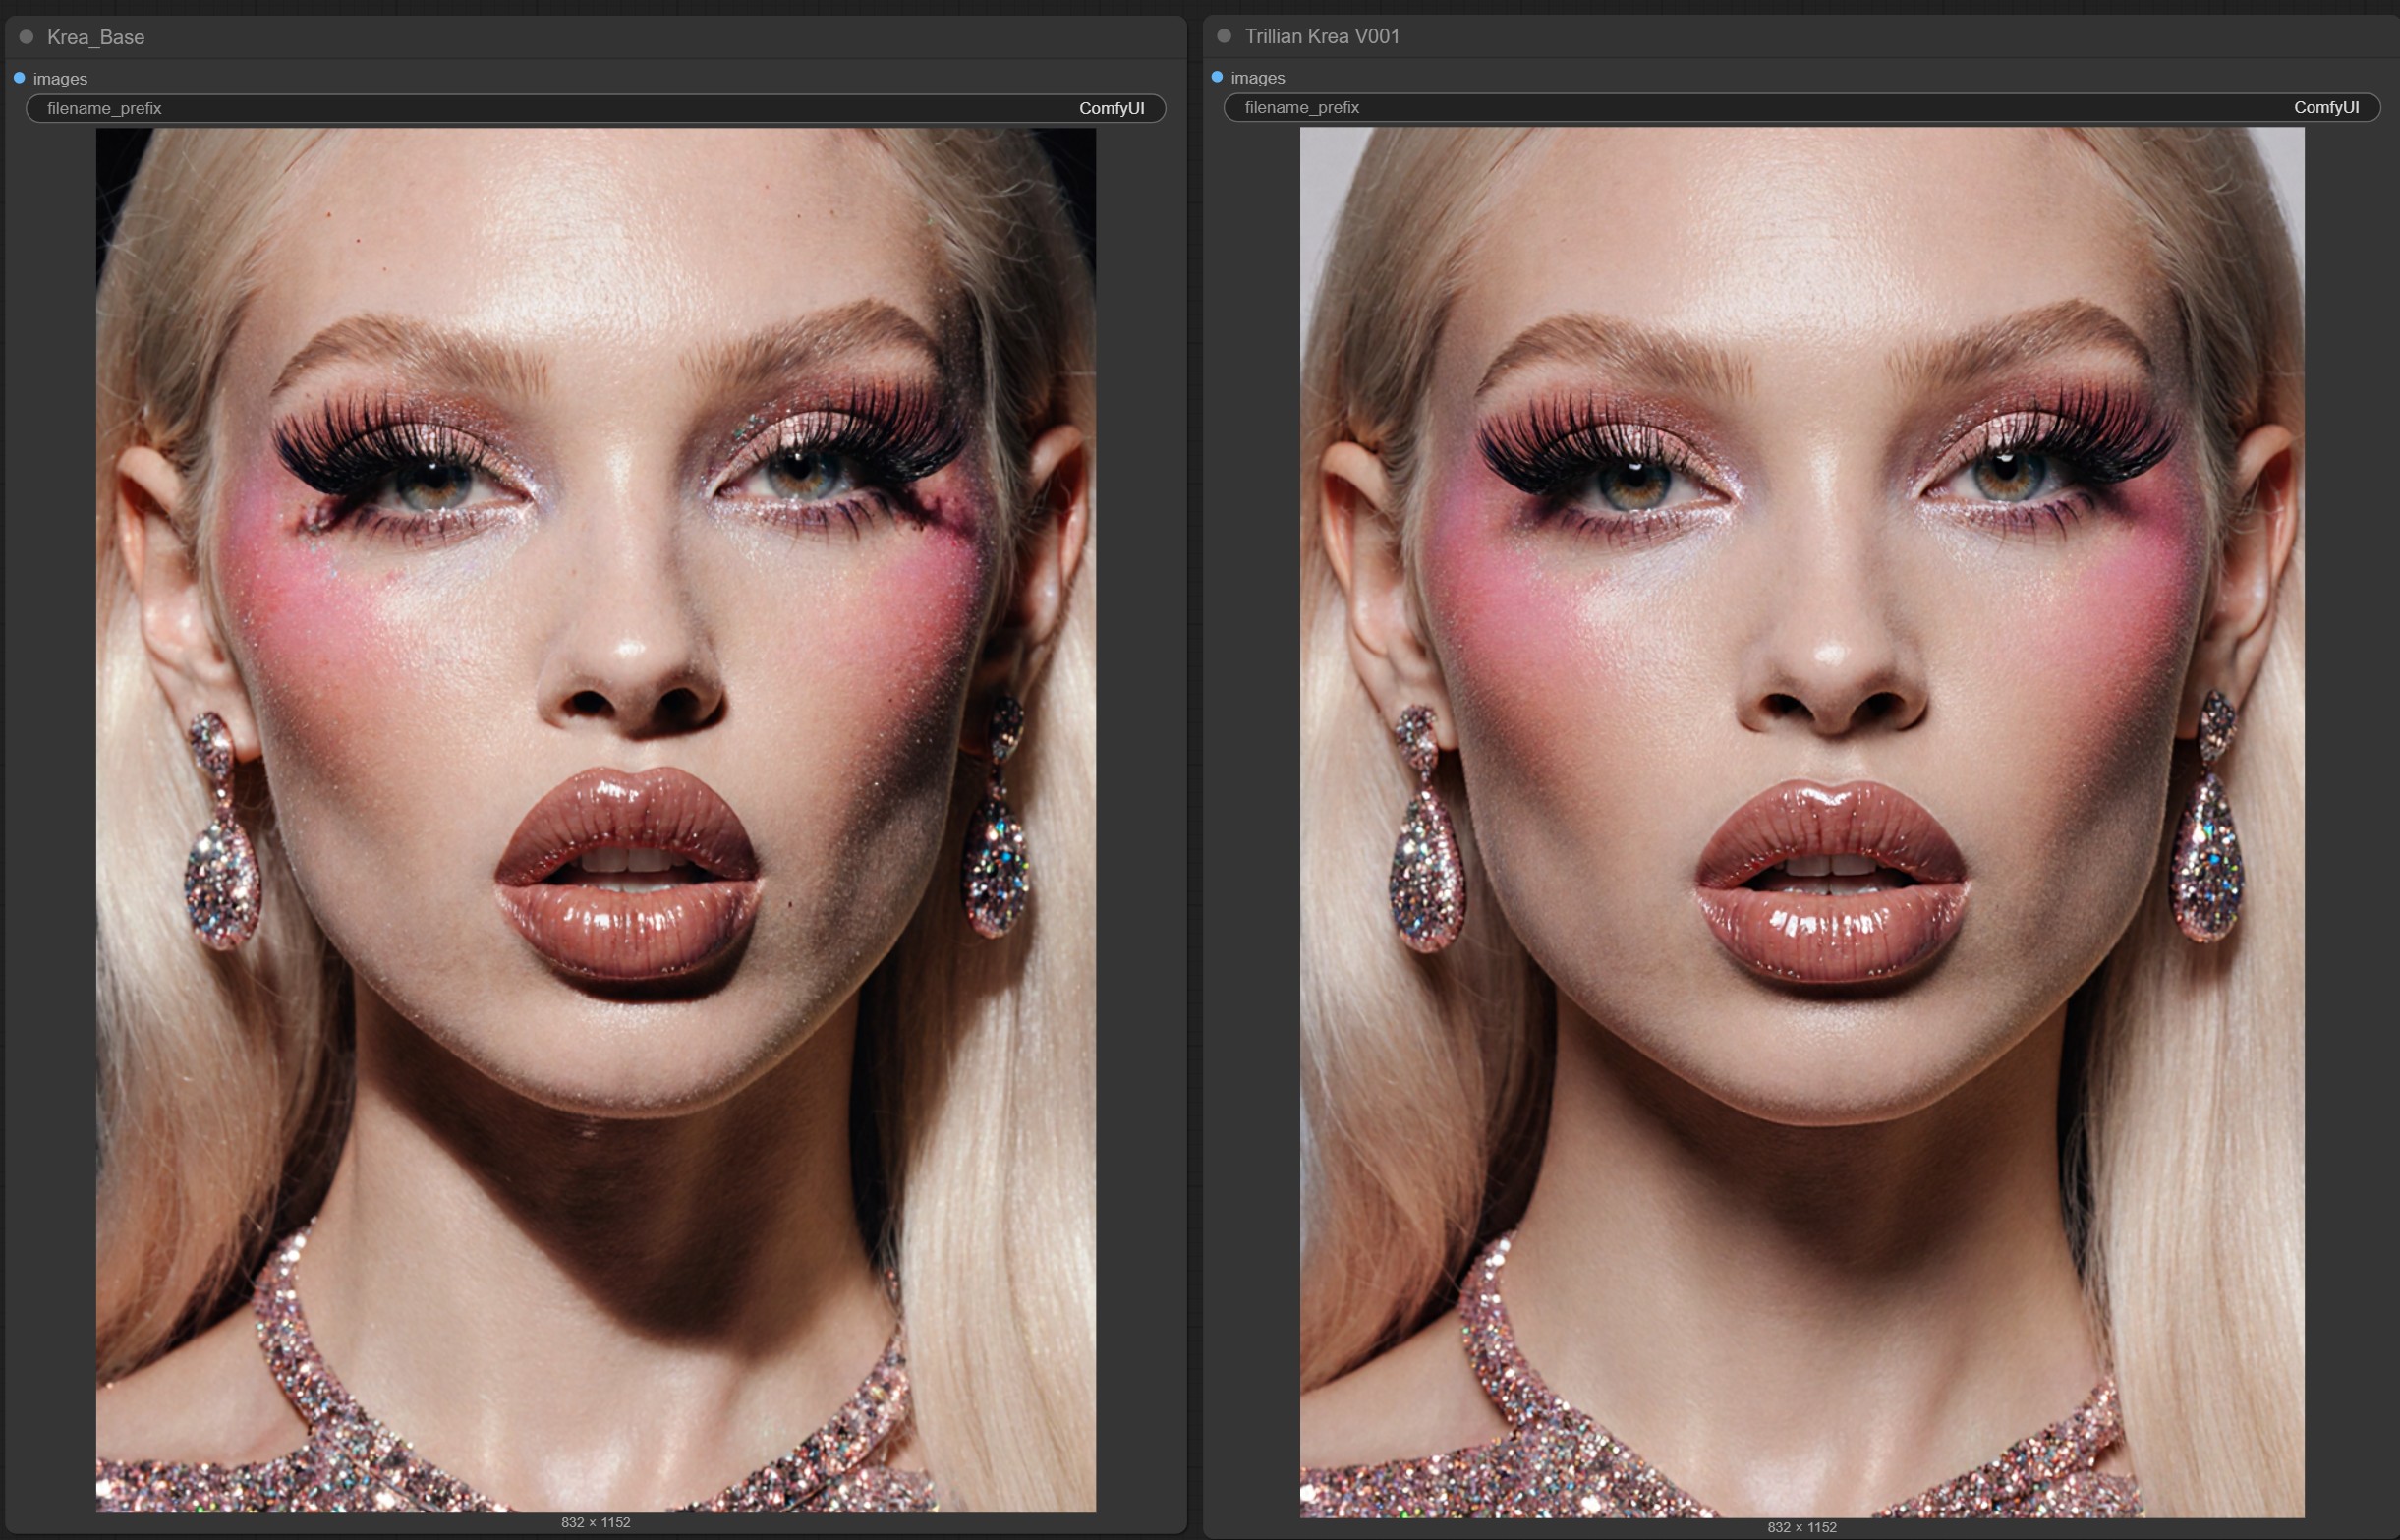2400x1540 pixels.
Task: Click the left earring in the Krea_Base preview
Action: click(x=221, y=830)
